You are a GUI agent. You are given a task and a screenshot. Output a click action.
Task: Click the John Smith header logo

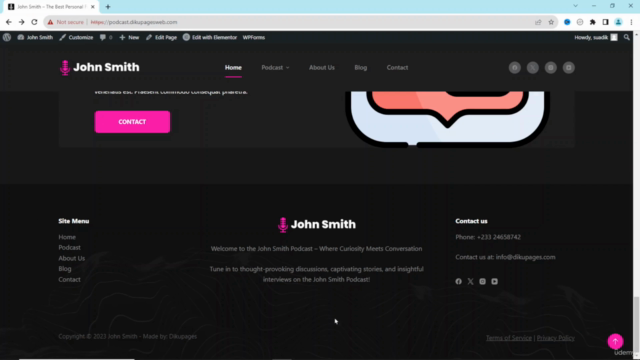pos(100,67)
